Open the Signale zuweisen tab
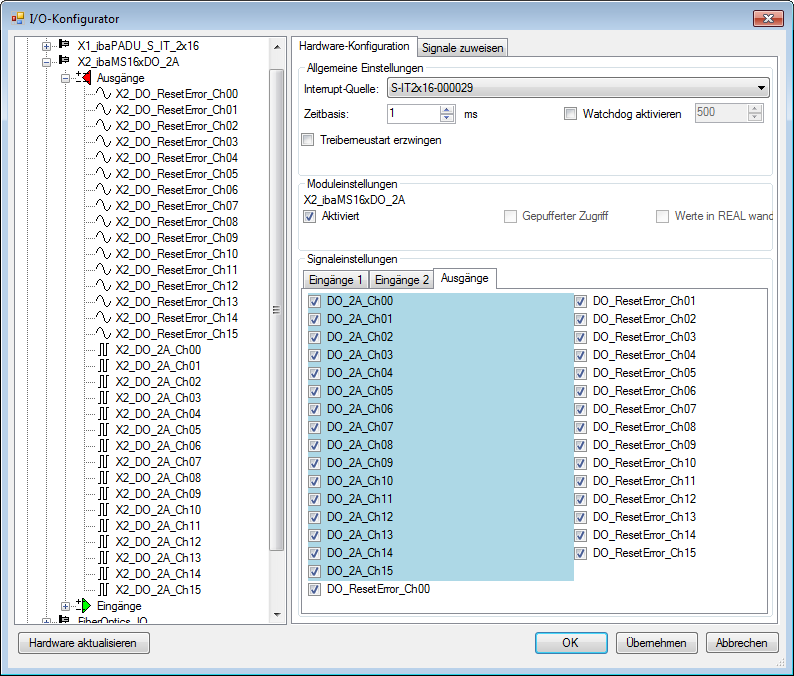794x676 pixels. pos(462,48)
